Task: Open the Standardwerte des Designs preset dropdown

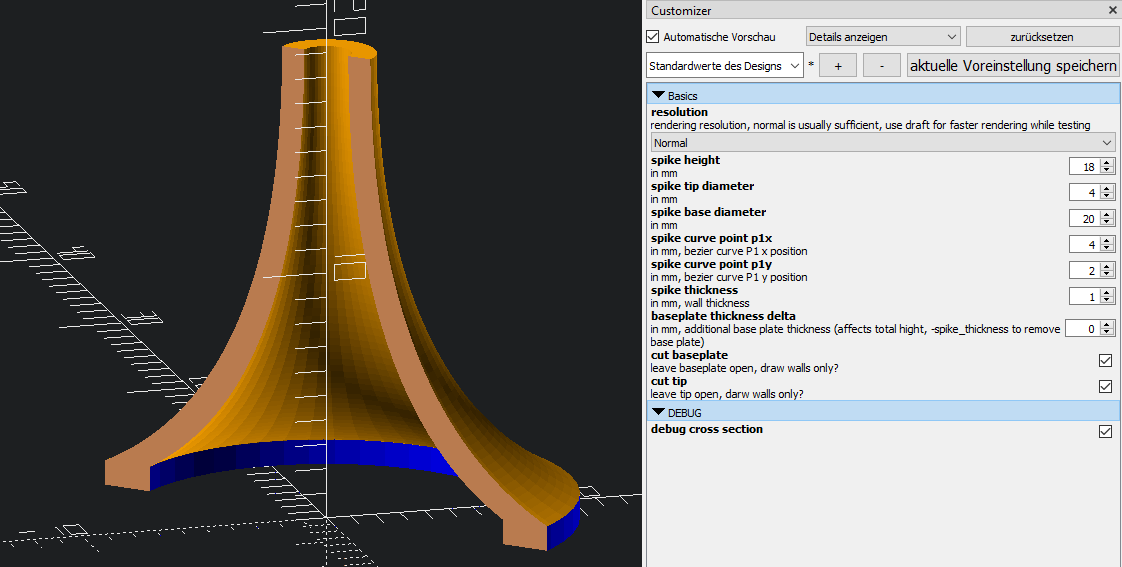Action: (725, 65)
